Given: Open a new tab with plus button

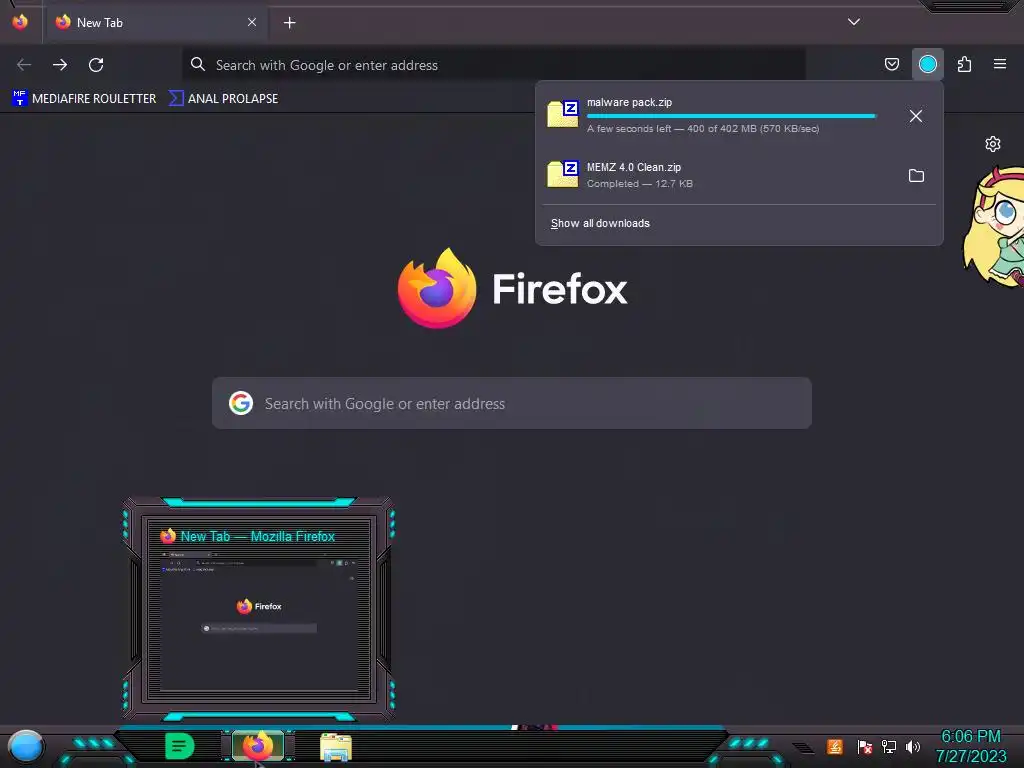Looking at the screenshot, I should click(x=289, y=23).
